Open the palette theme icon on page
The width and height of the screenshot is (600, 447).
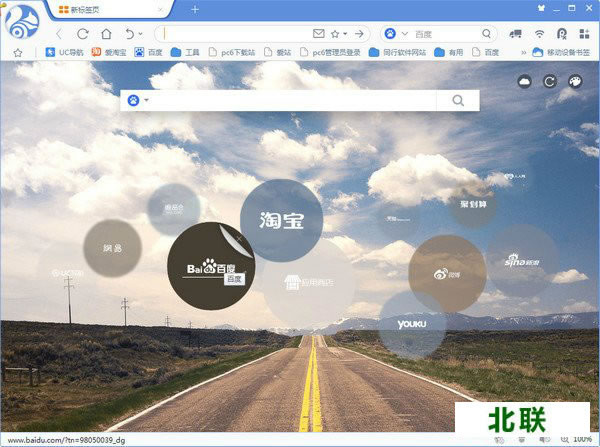(x=575, y=82)
